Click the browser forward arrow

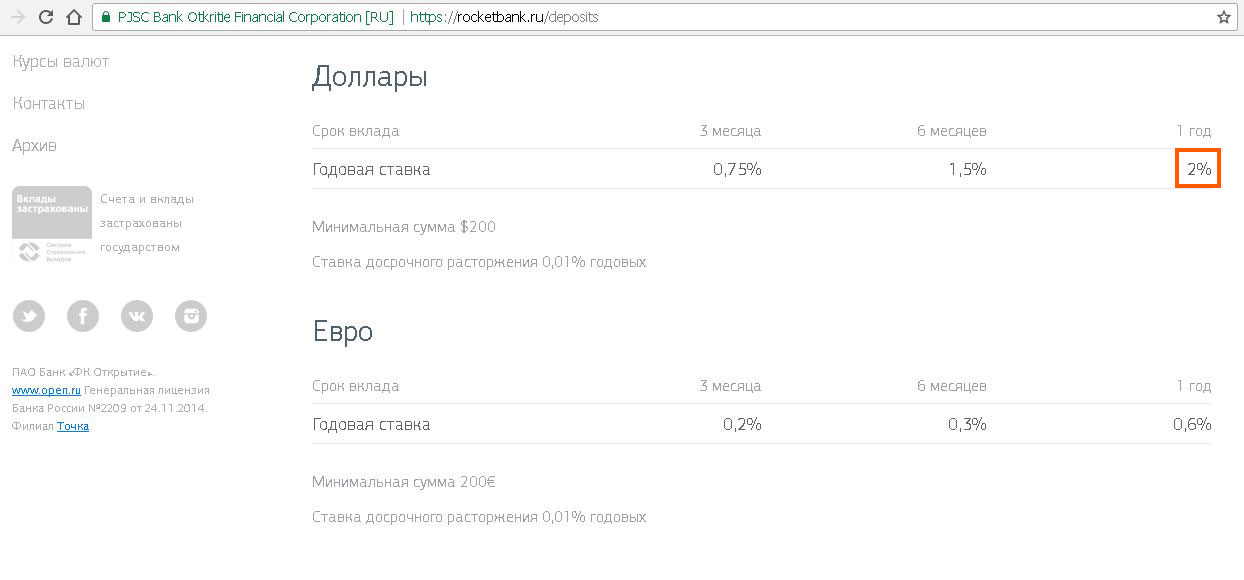pos(17,17)
